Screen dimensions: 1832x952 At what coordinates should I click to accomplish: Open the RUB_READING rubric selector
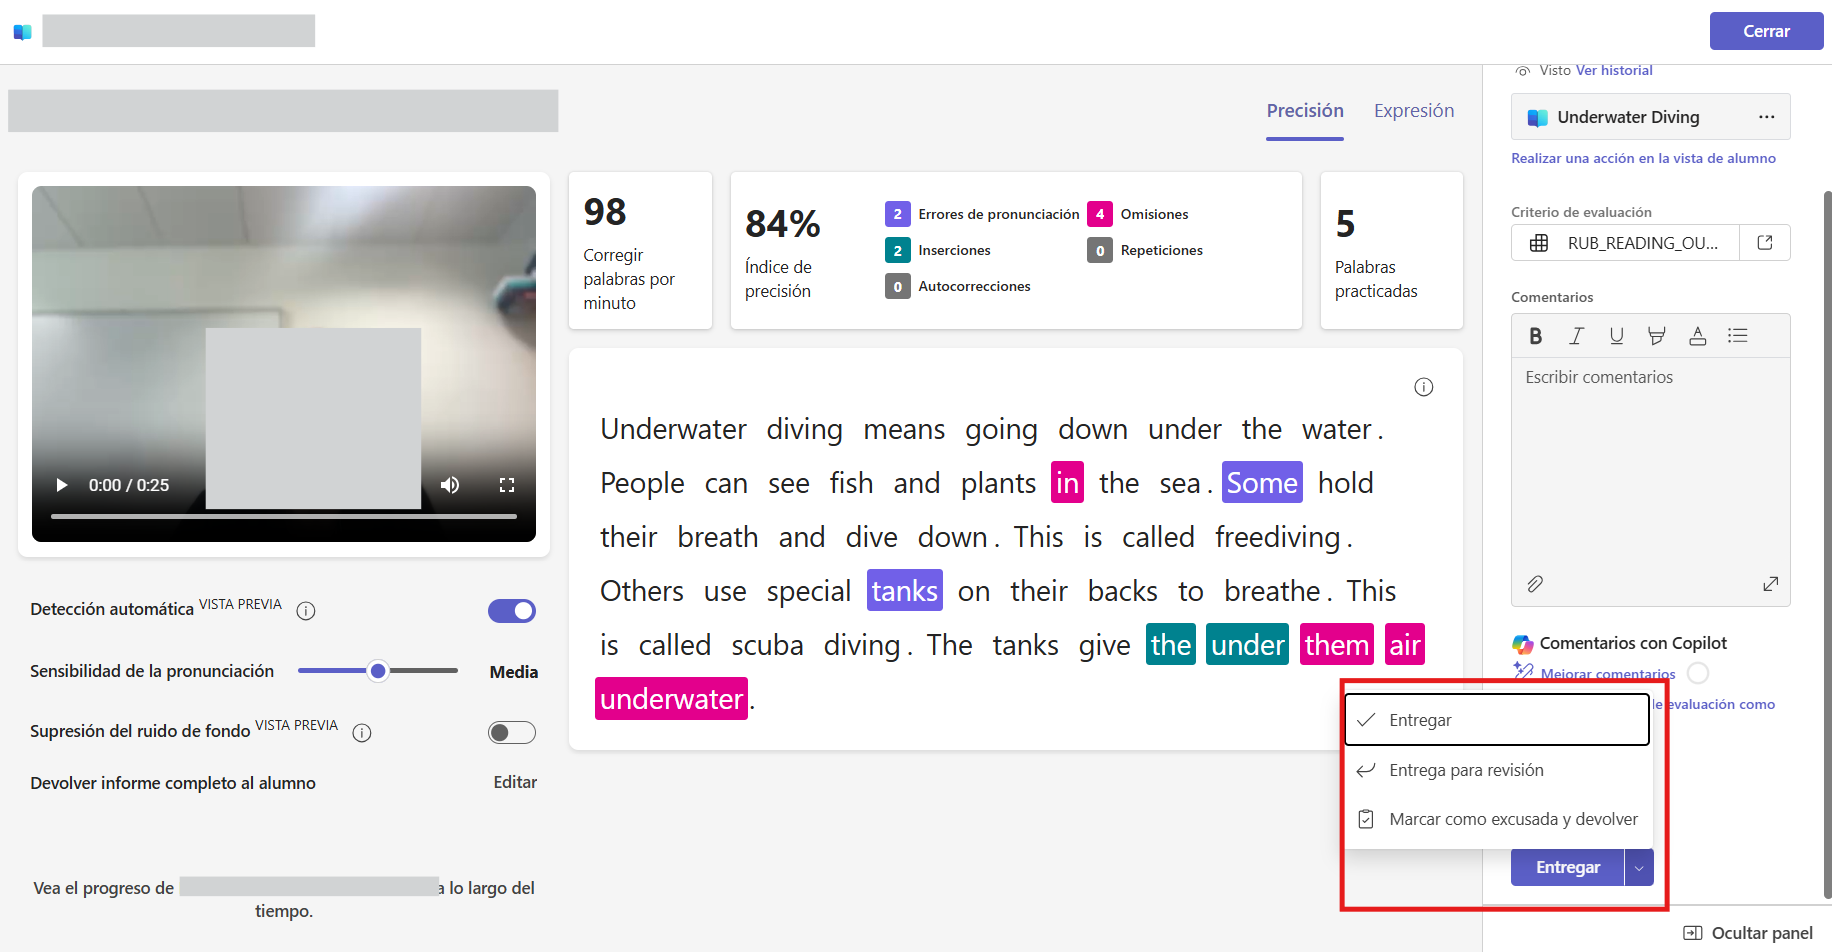[x=1627, y=243]
